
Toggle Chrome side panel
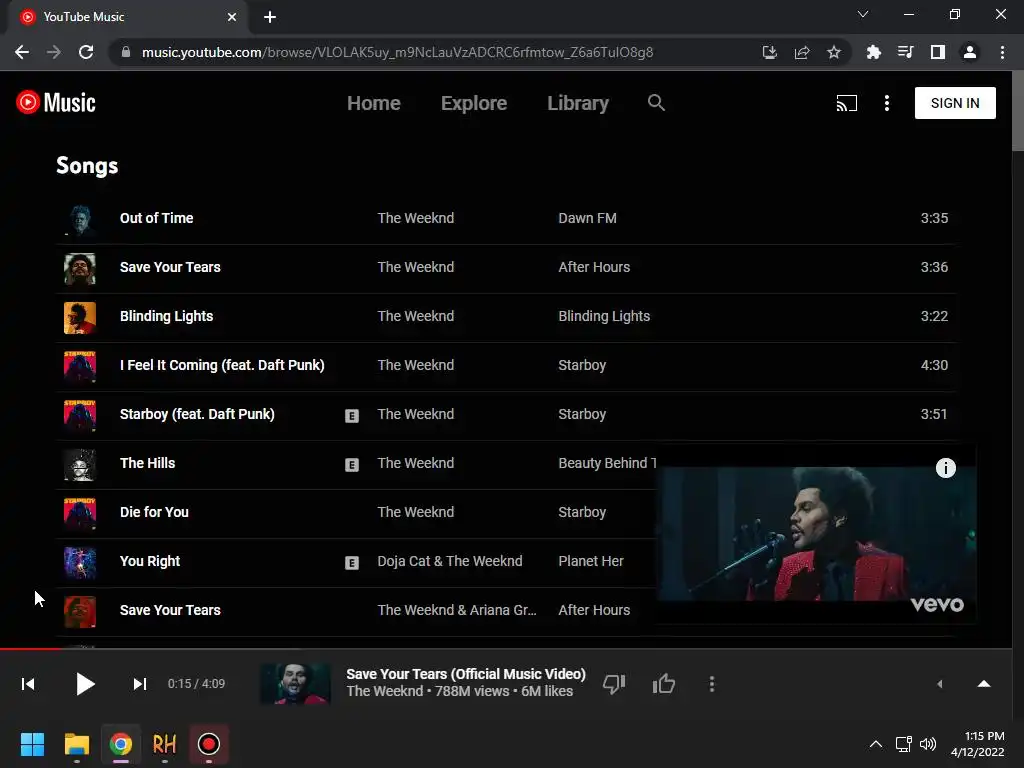[x=938, y=52]
